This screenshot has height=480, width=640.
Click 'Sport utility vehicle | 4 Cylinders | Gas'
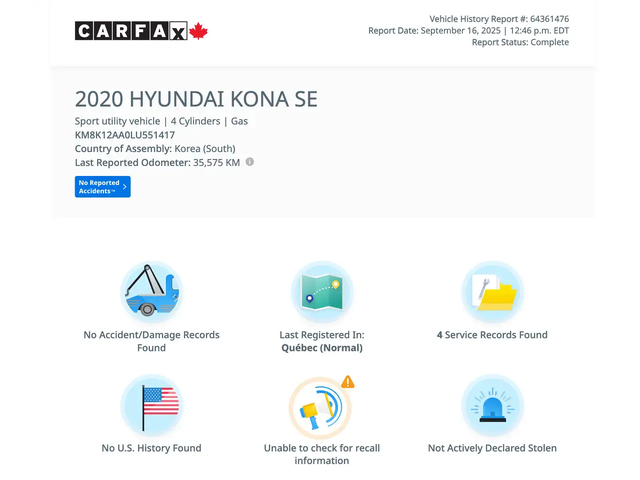tap(161, 121)
